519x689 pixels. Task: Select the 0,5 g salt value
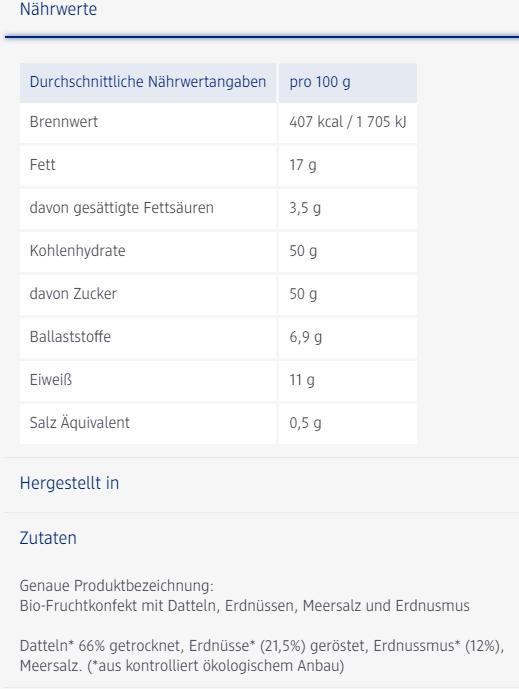pos(305,423)
